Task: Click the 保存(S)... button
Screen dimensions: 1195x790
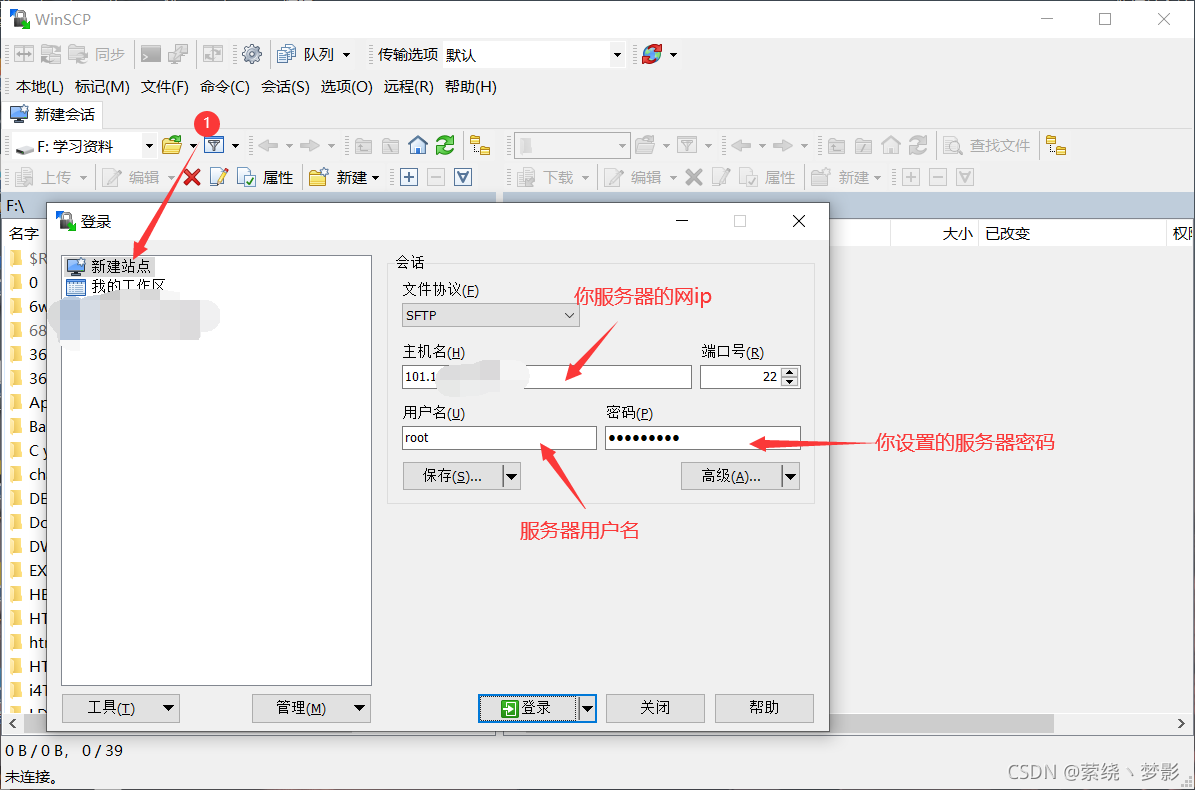Action: 453,476
